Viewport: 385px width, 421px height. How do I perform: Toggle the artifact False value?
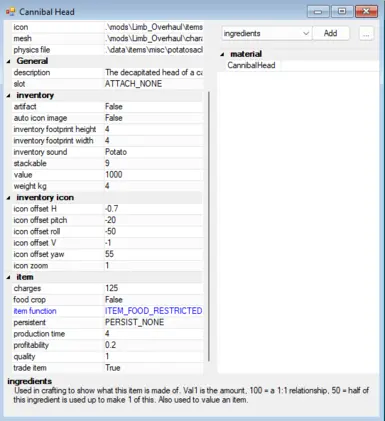[x=153, y=107]
